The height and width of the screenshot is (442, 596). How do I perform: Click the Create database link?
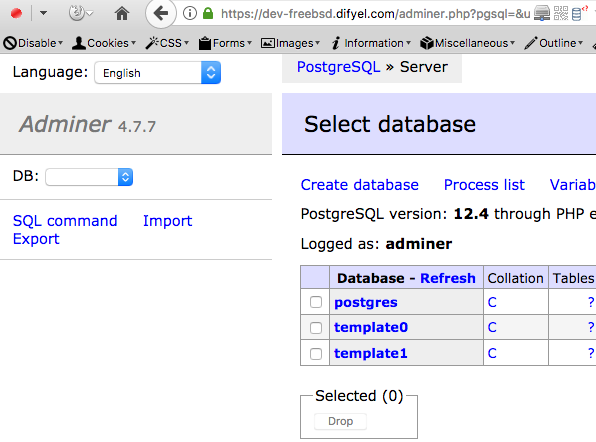tap(360, 185)
